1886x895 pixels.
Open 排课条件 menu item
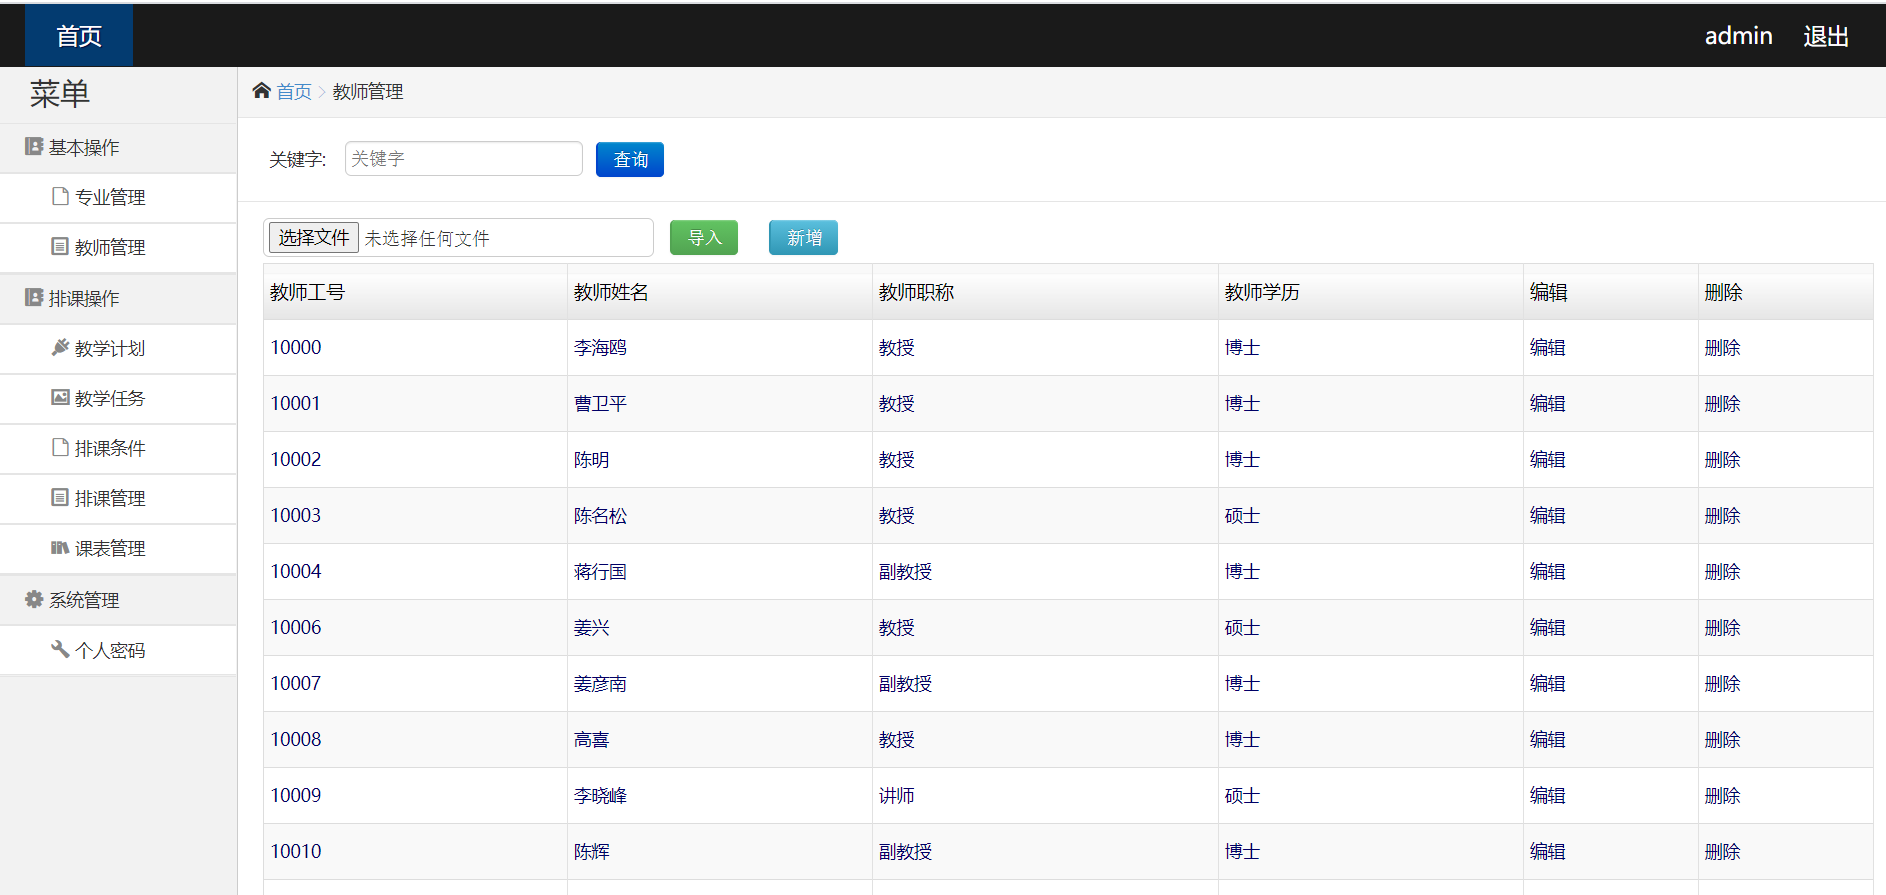pyautogui.click(x=118, y=449)
